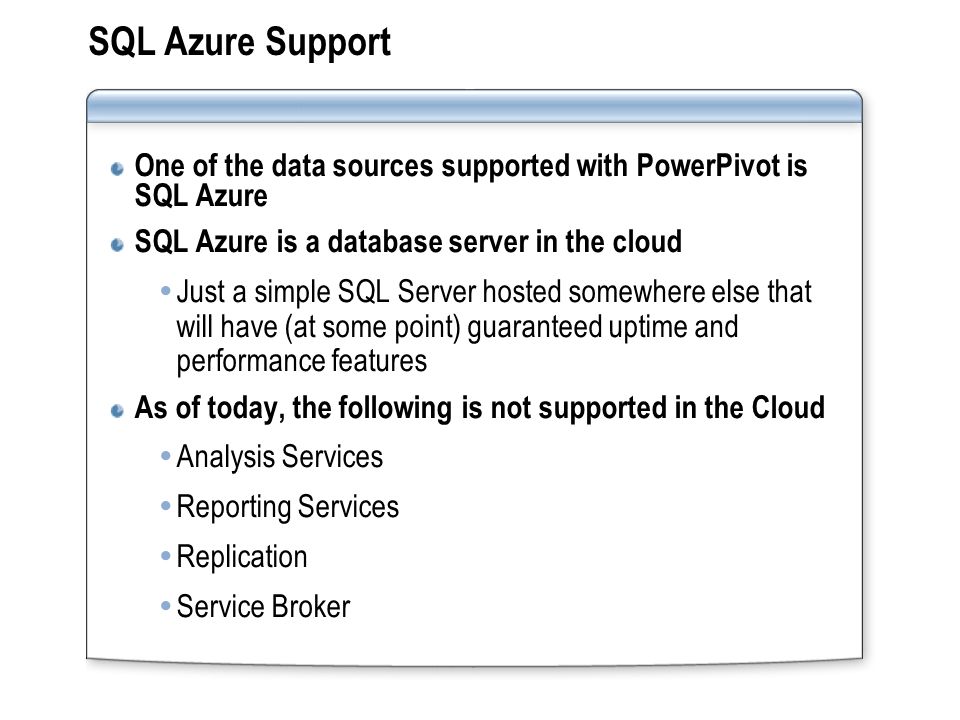Click the 'Replication' list item
The image size is (960, 720).
coord(242,558)
